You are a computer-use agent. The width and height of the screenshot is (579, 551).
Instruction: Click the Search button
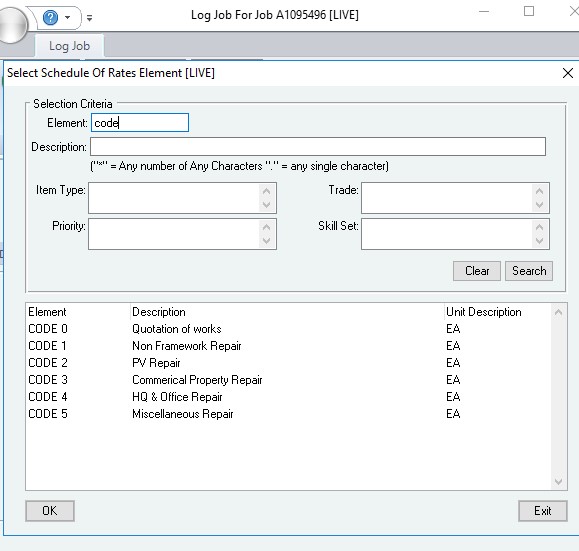tap(529, 271)
